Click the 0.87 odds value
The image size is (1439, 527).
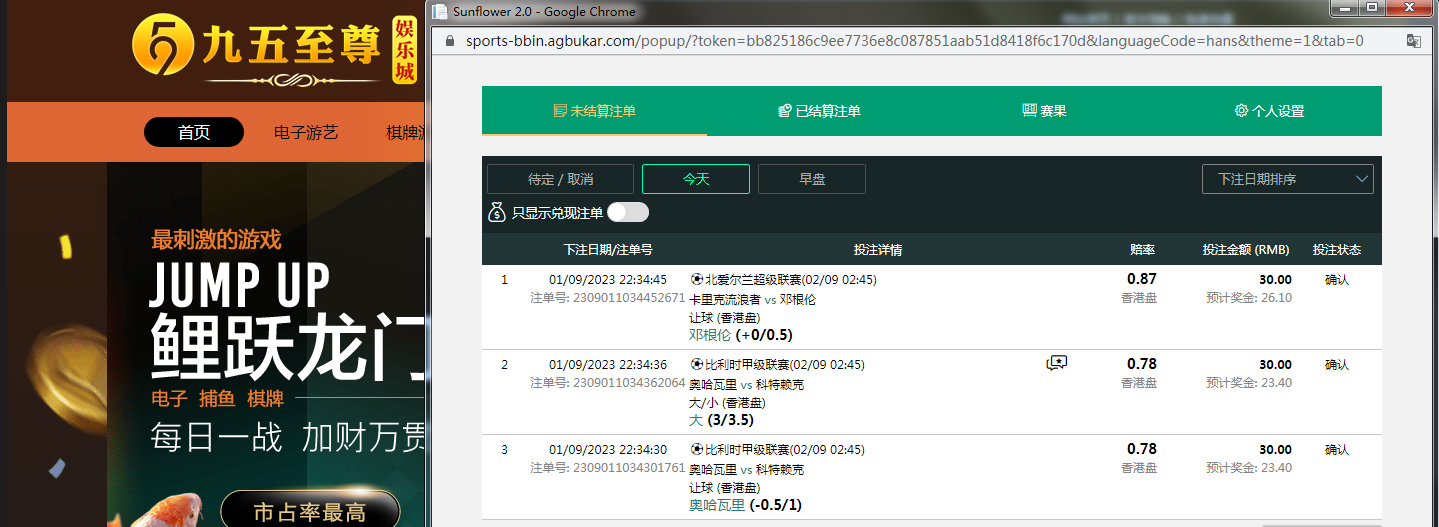pyautogui.click(x=1142, y=279)
